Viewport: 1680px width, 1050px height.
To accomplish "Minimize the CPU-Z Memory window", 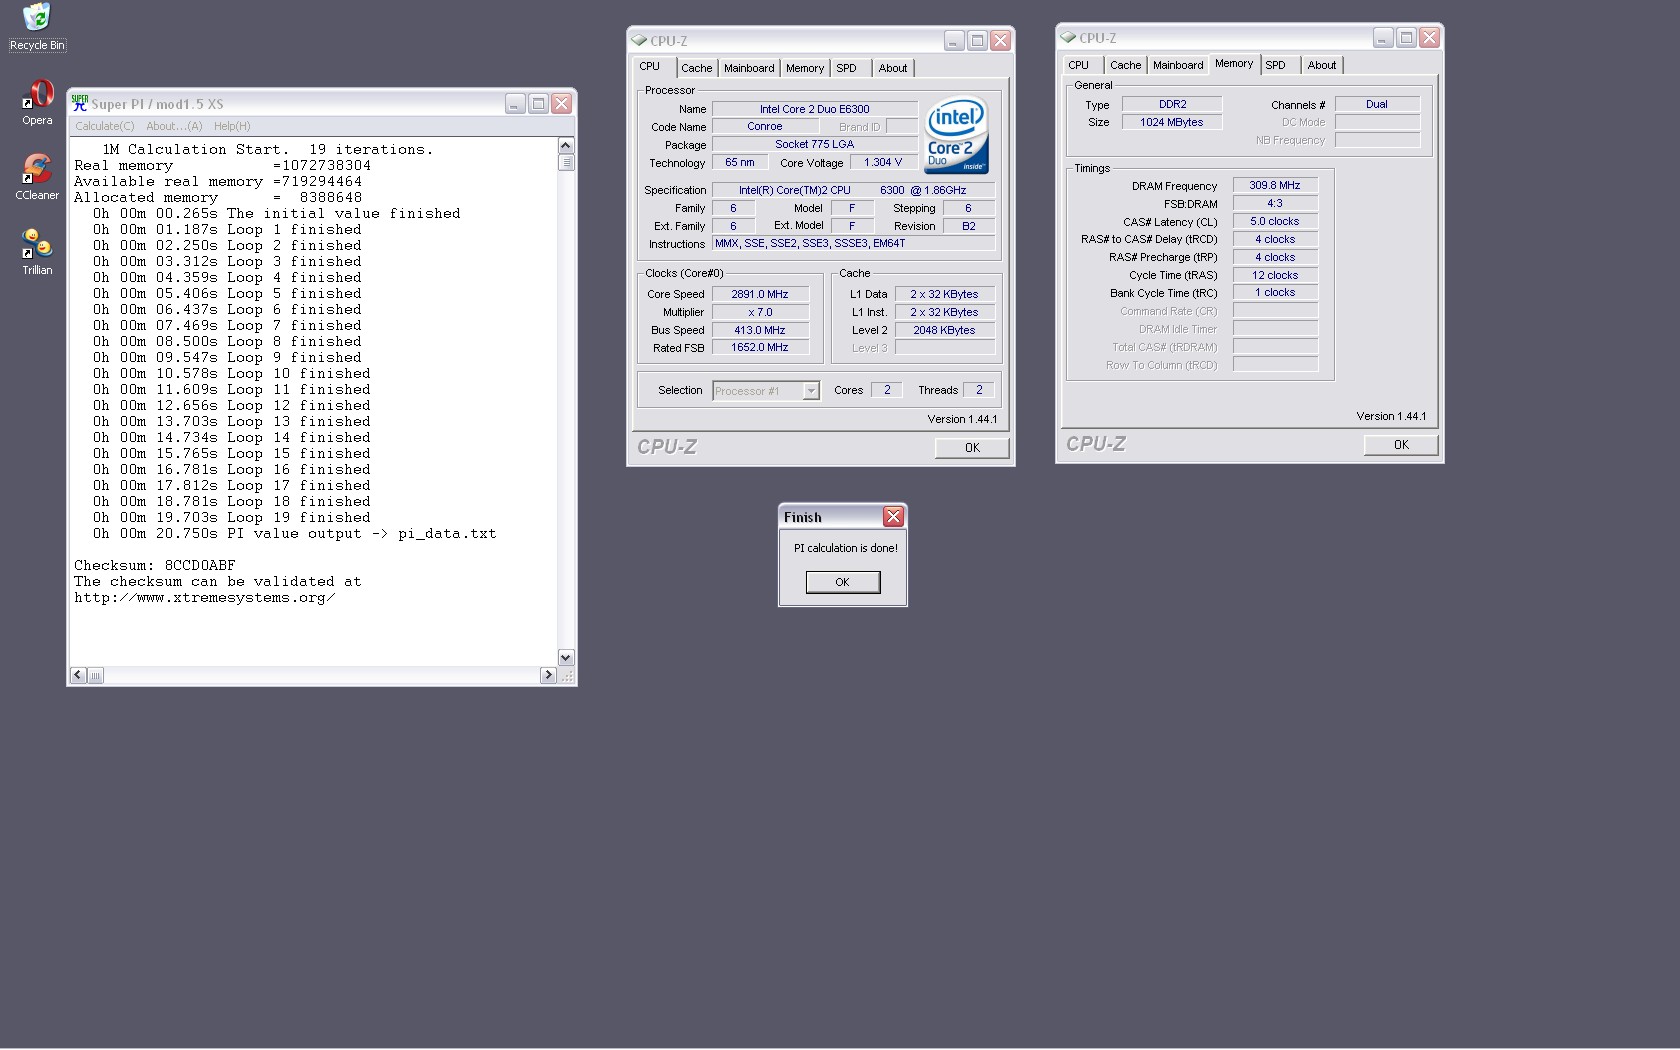I will [x=1383, y=38].
